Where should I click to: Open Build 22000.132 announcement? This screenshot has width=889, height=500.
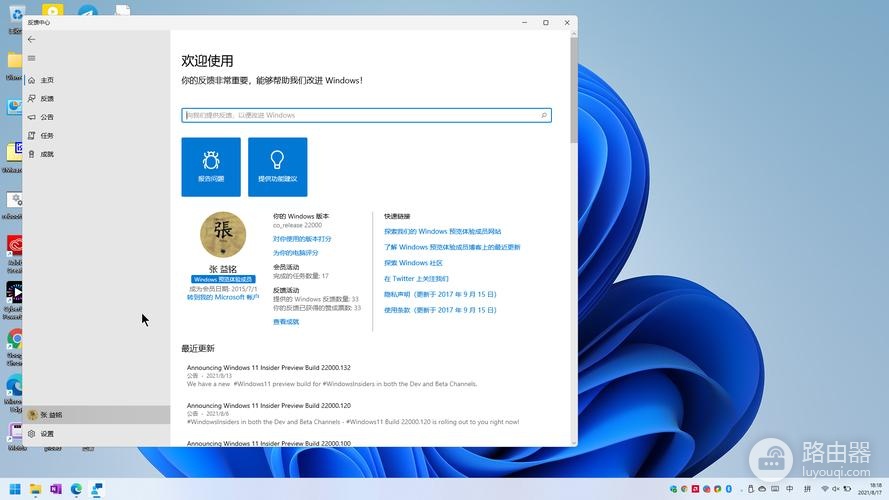click(x=269, y=368)
